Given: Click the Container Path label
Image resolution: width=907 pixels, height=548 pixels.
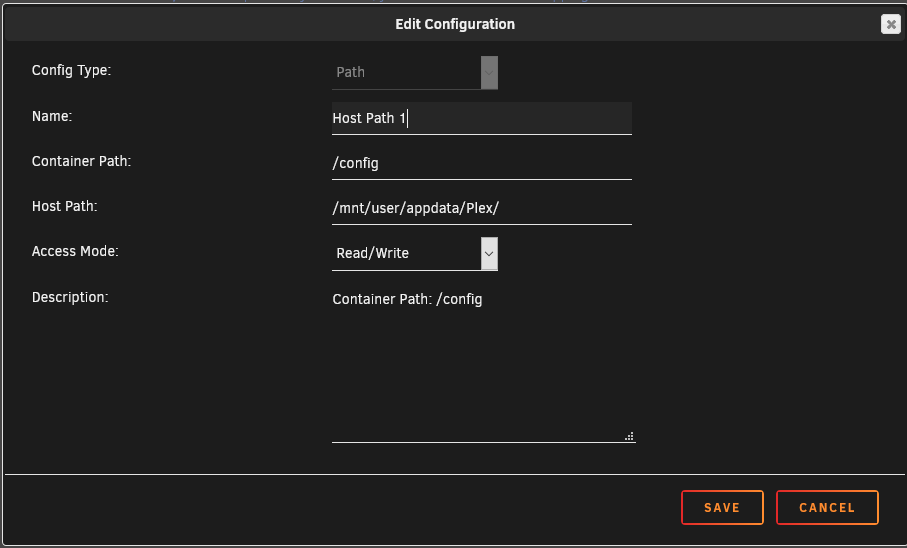Looking at the screenshot, I should 82,161.
